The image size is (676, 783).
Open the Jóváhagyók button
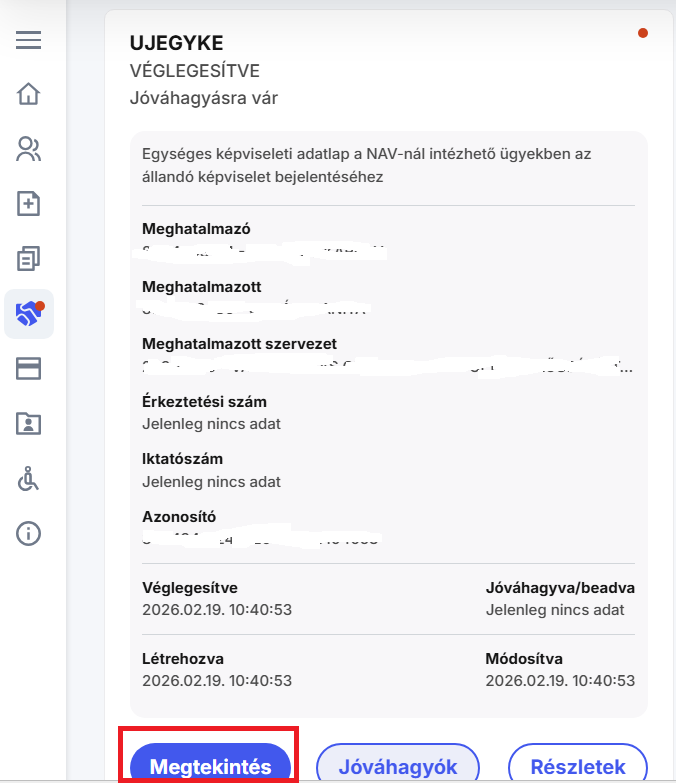[x=398, y=767]
